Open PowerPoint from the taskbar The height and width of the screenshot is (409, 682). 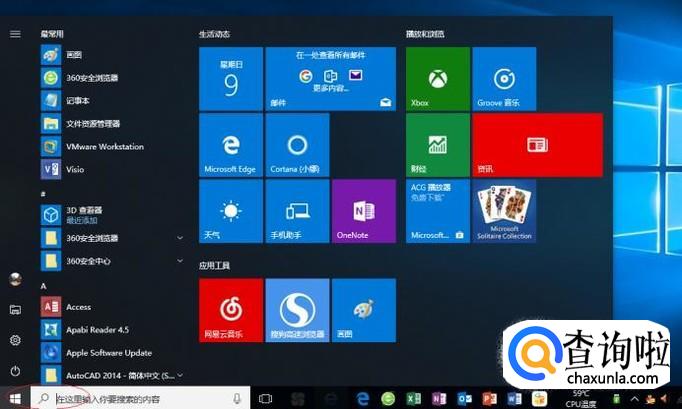(489, 399)
